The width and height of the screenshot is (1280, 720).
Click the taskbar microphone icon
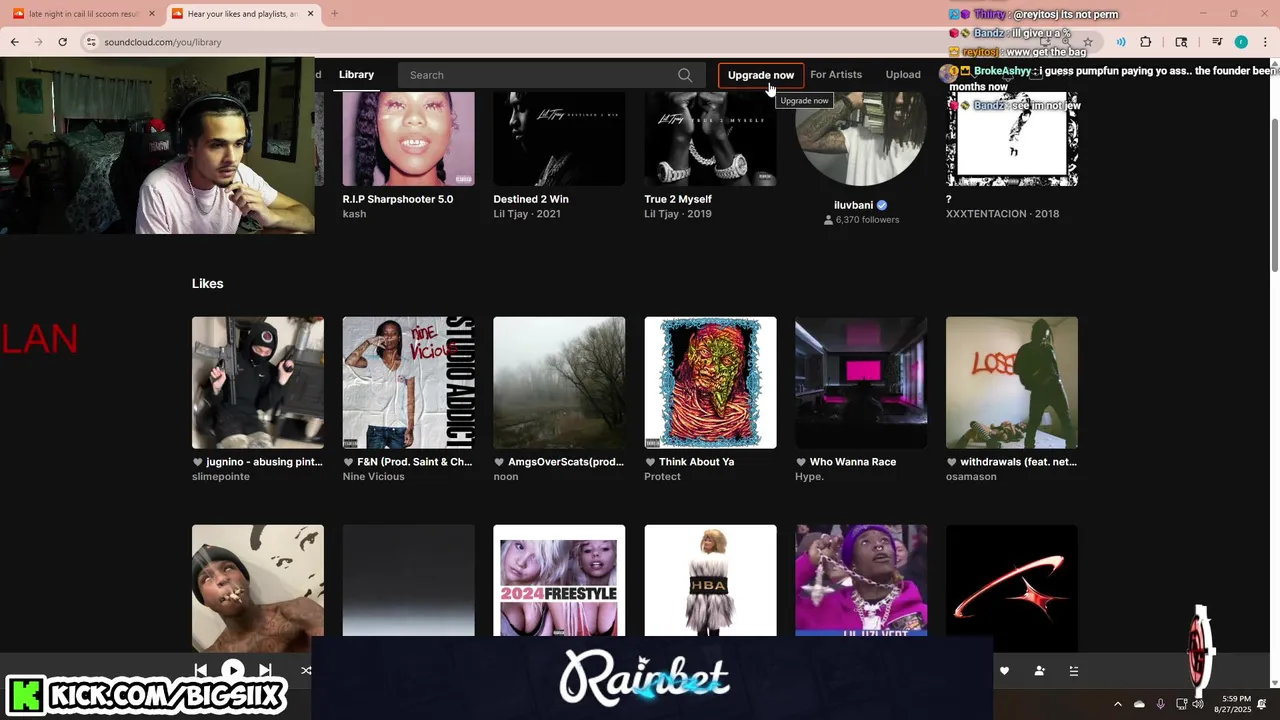pos(1160,704)
